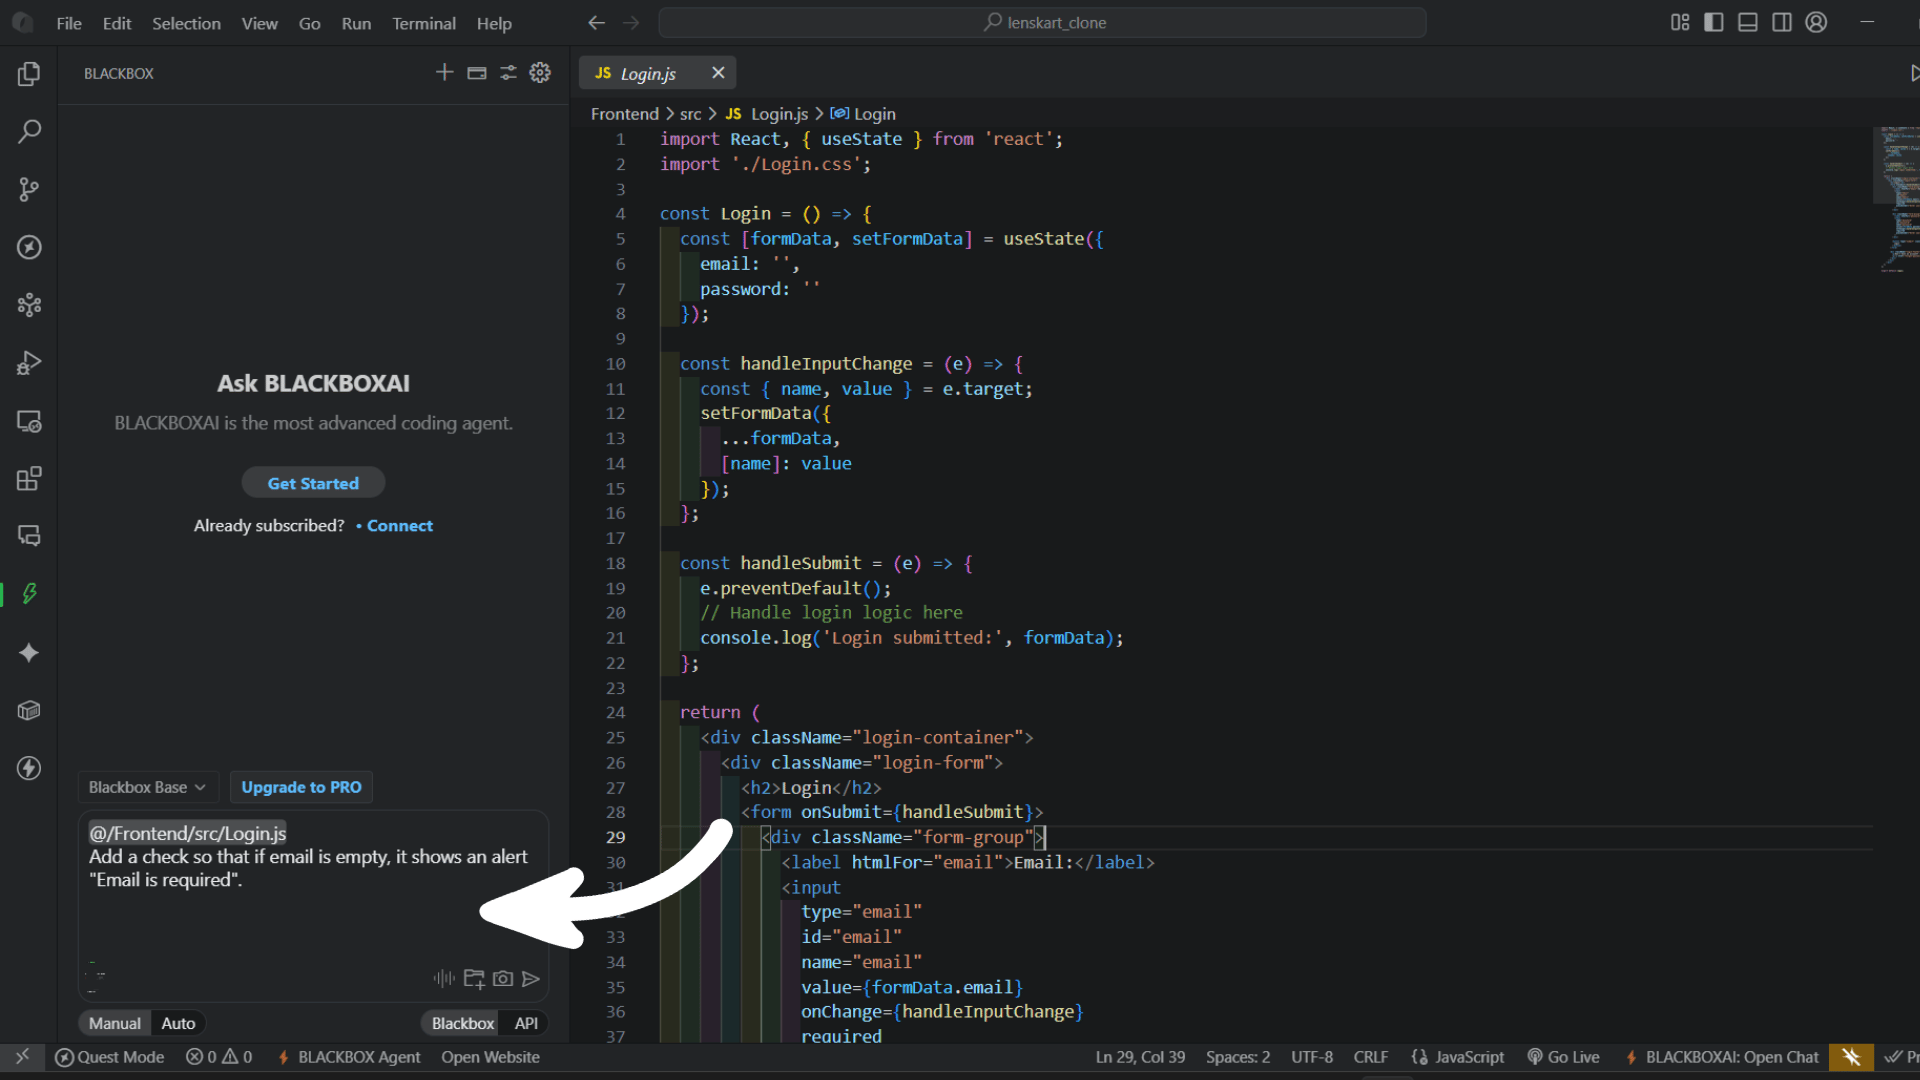Click the src breadcrumb segment
1920x1080 pixels.
690,114
